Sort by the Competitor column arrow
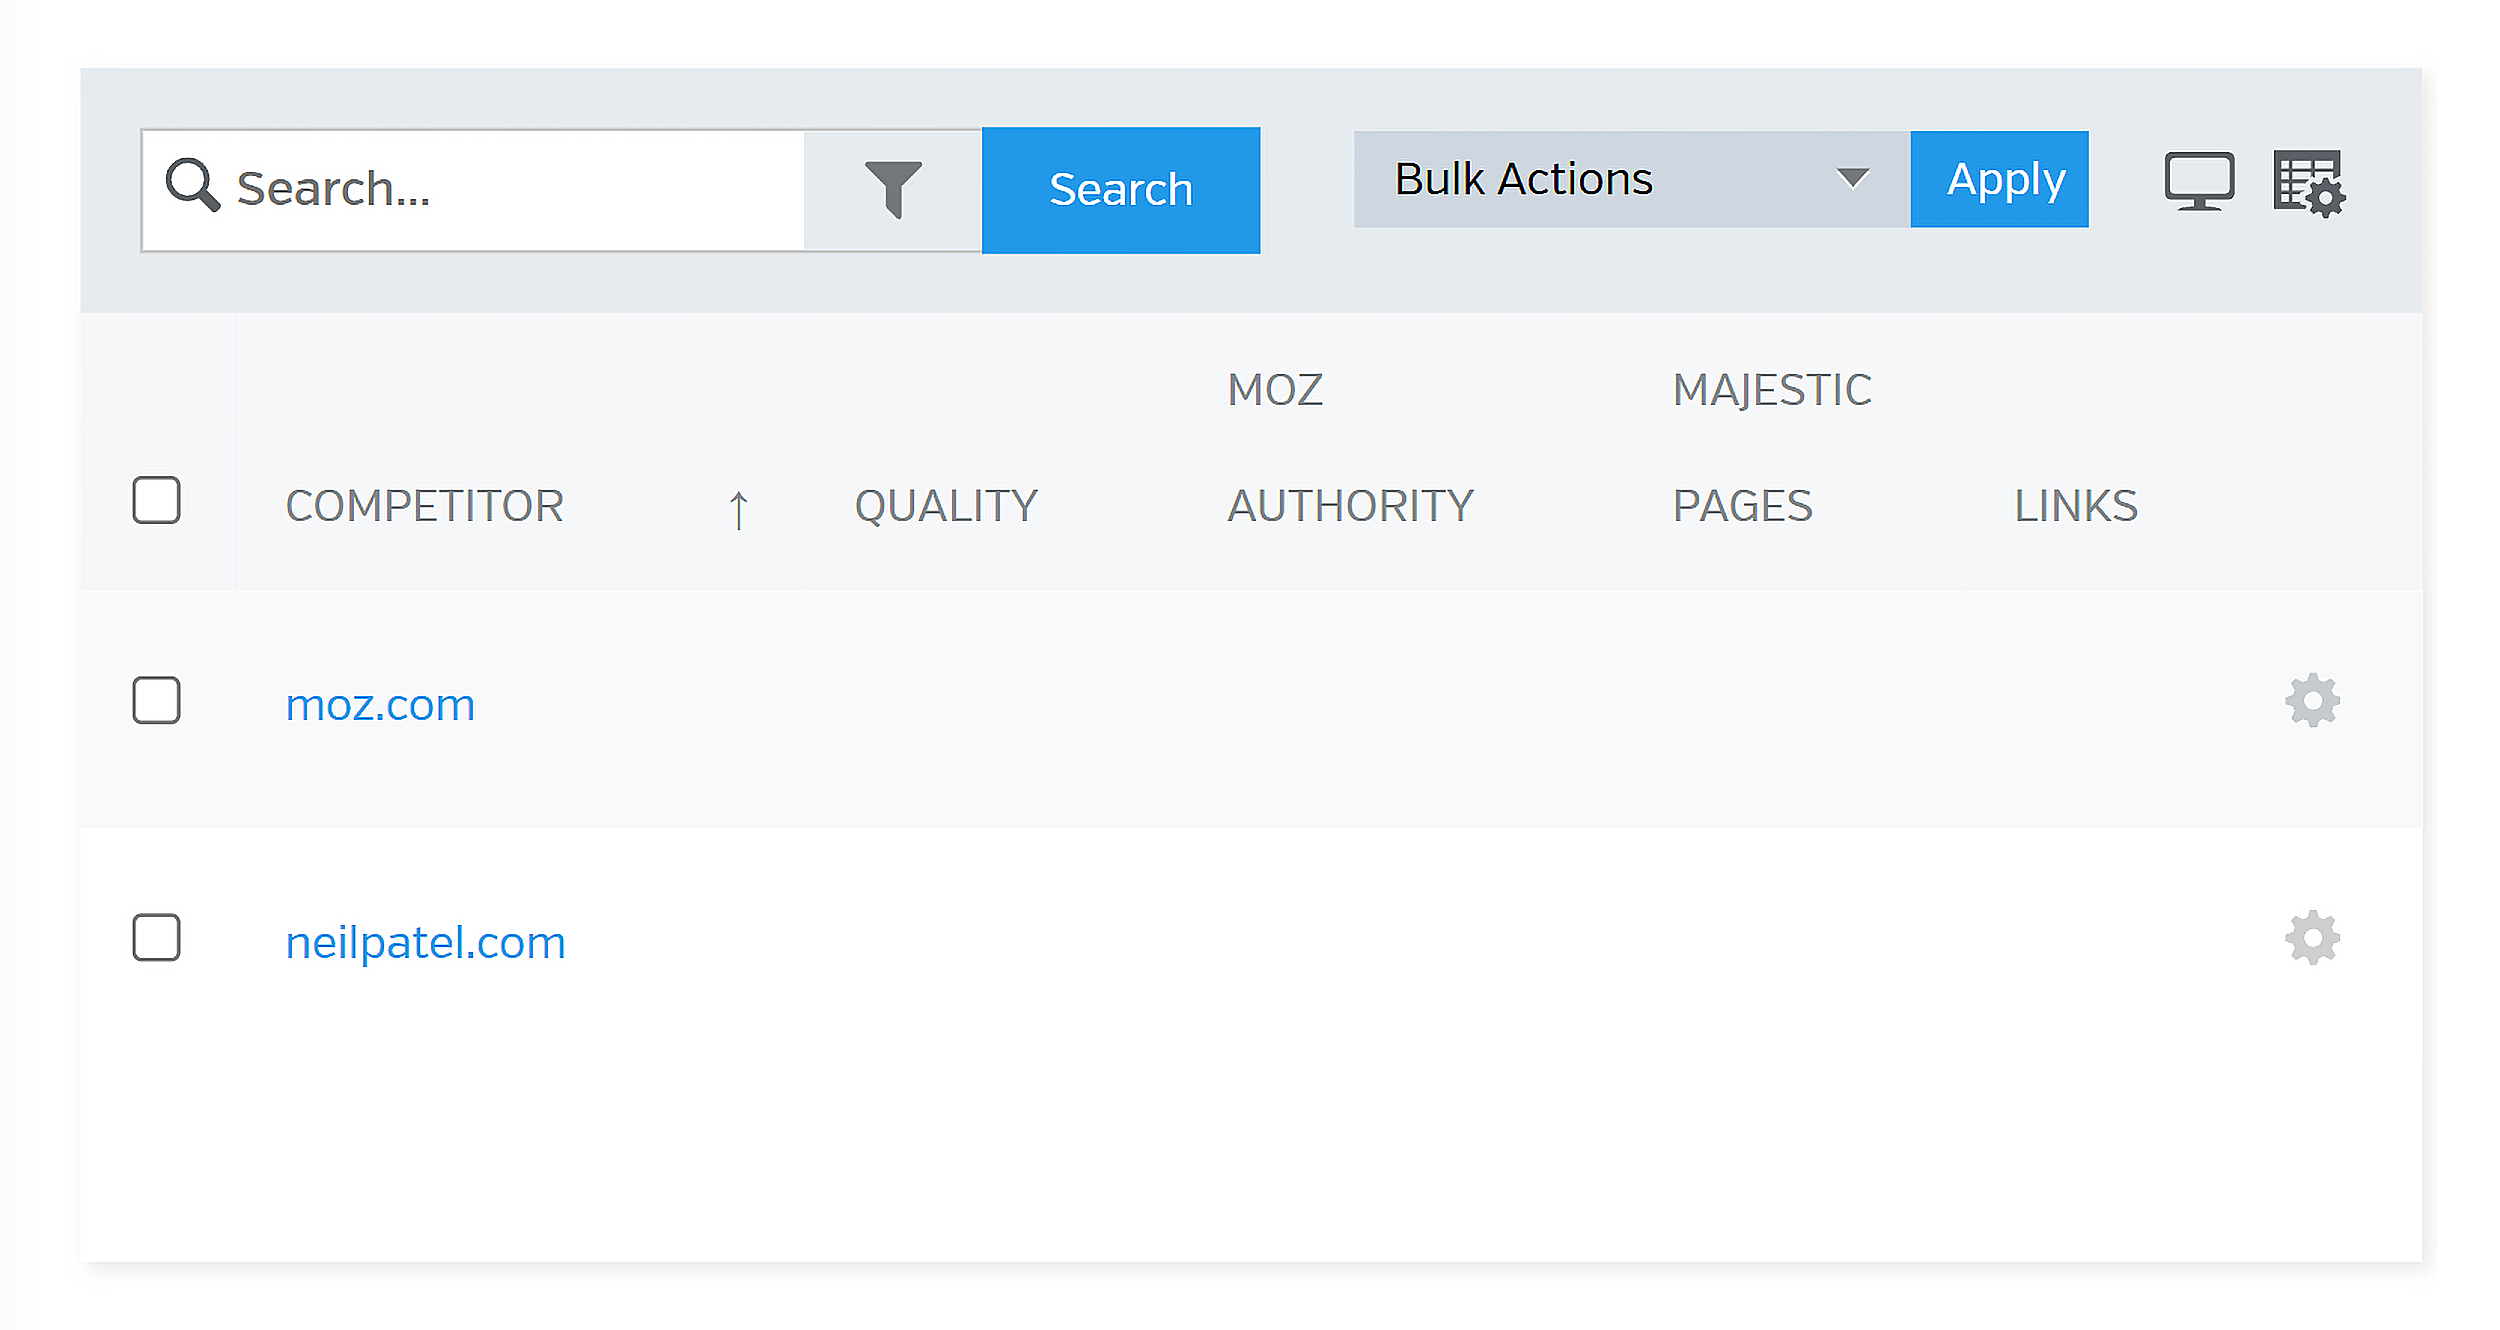The height and width of the screenshot is (1330, 2500). 738,510
